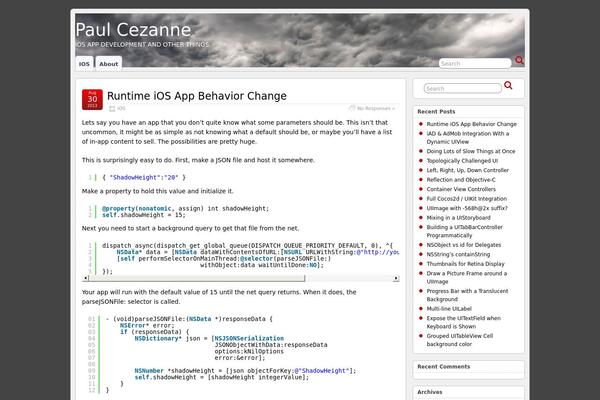
Task: Click the Archives widget heading
Action: pyautogui.click(x=430, y=392)
